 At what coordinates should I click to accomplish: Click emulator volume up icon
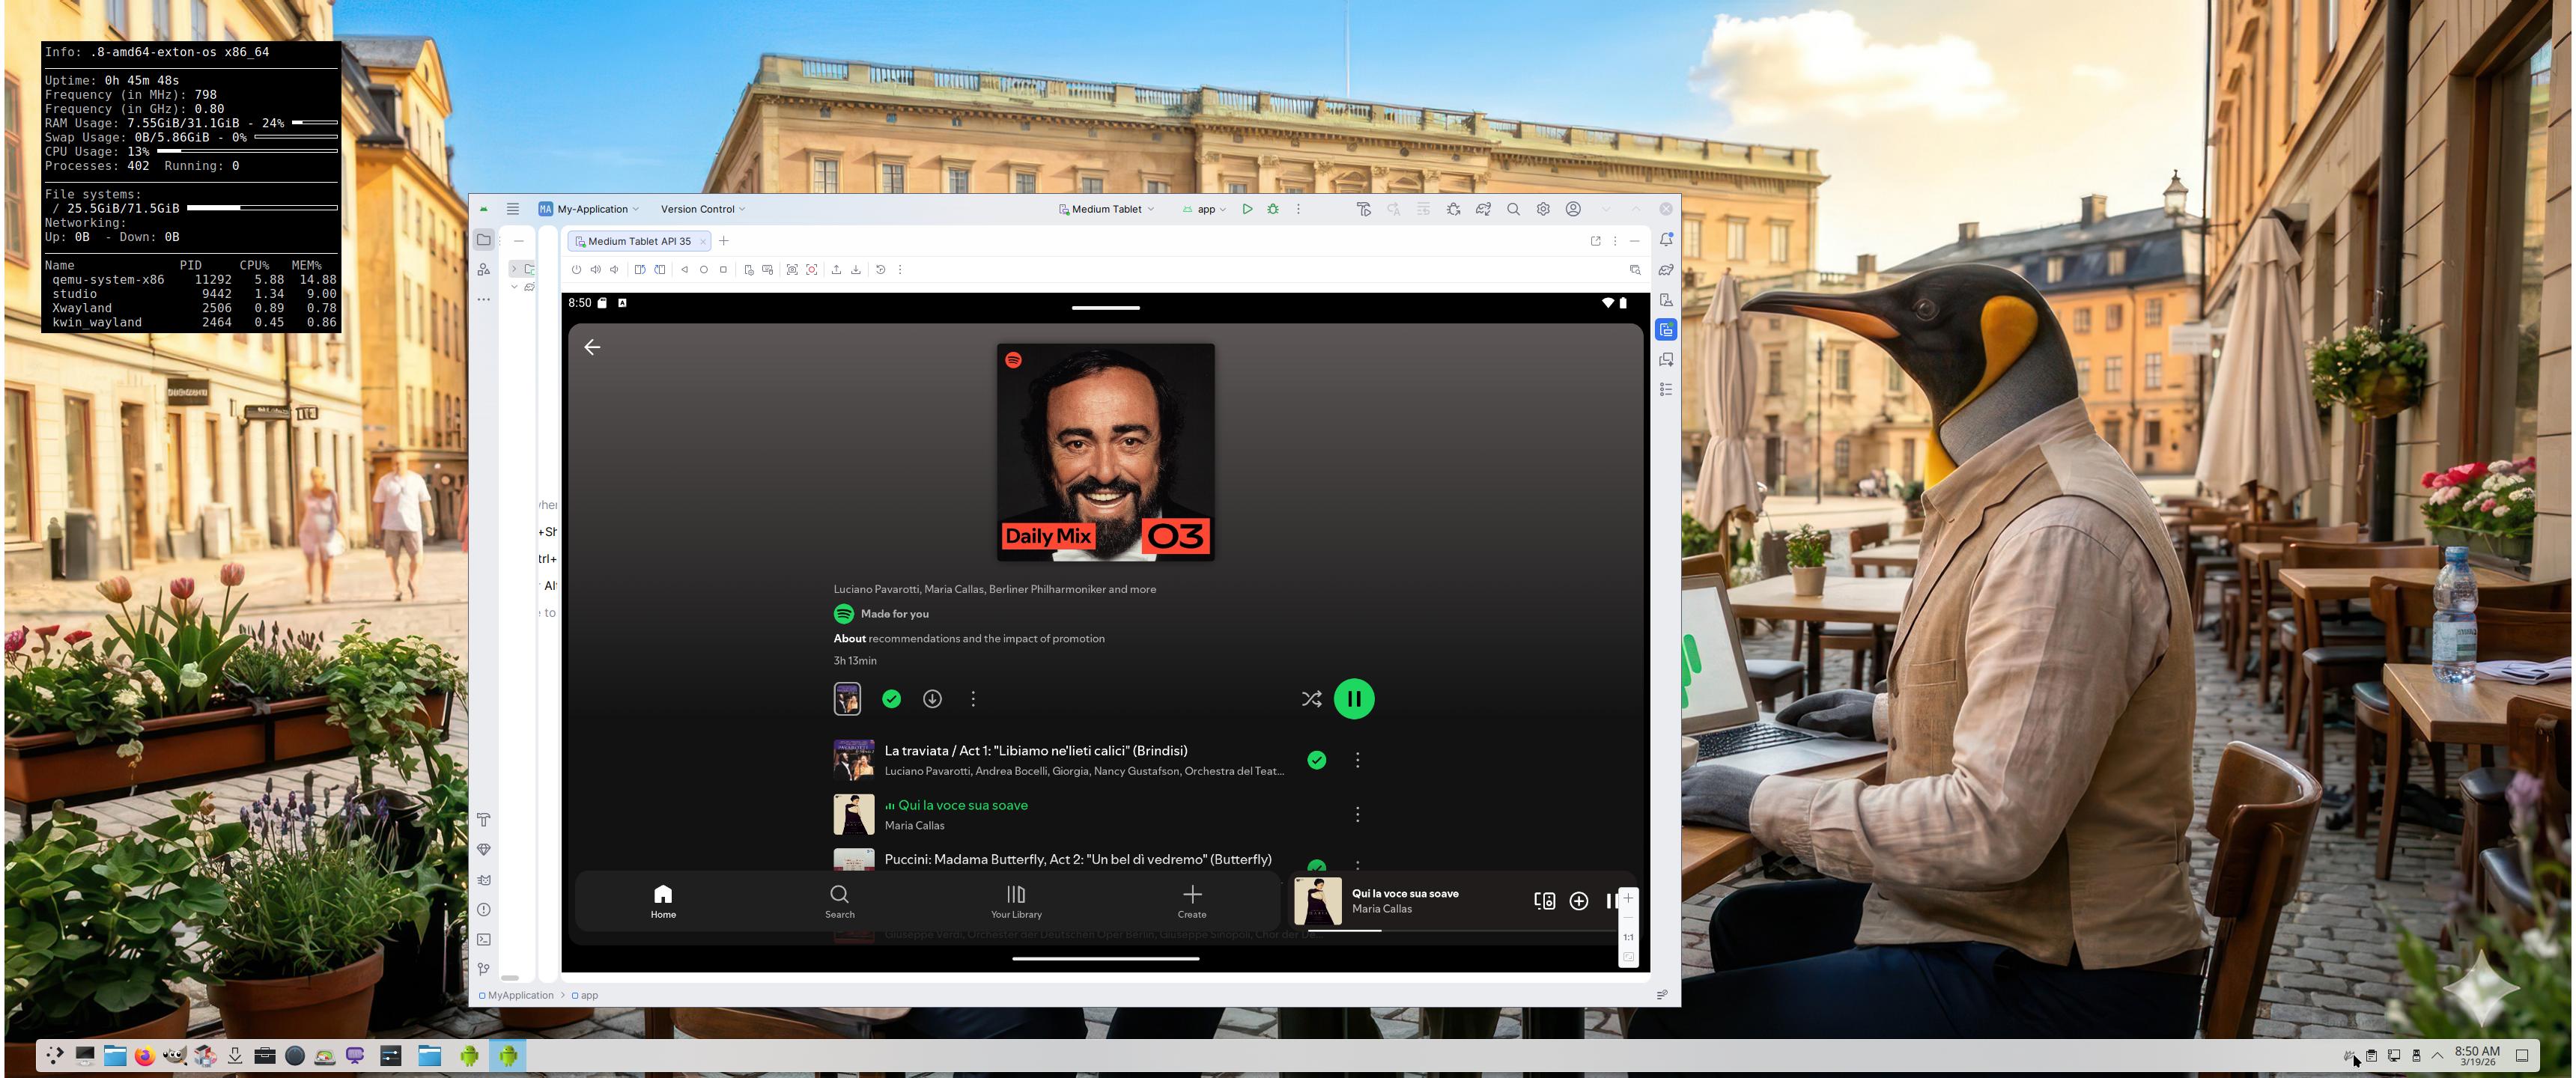[x=596, y=269]
